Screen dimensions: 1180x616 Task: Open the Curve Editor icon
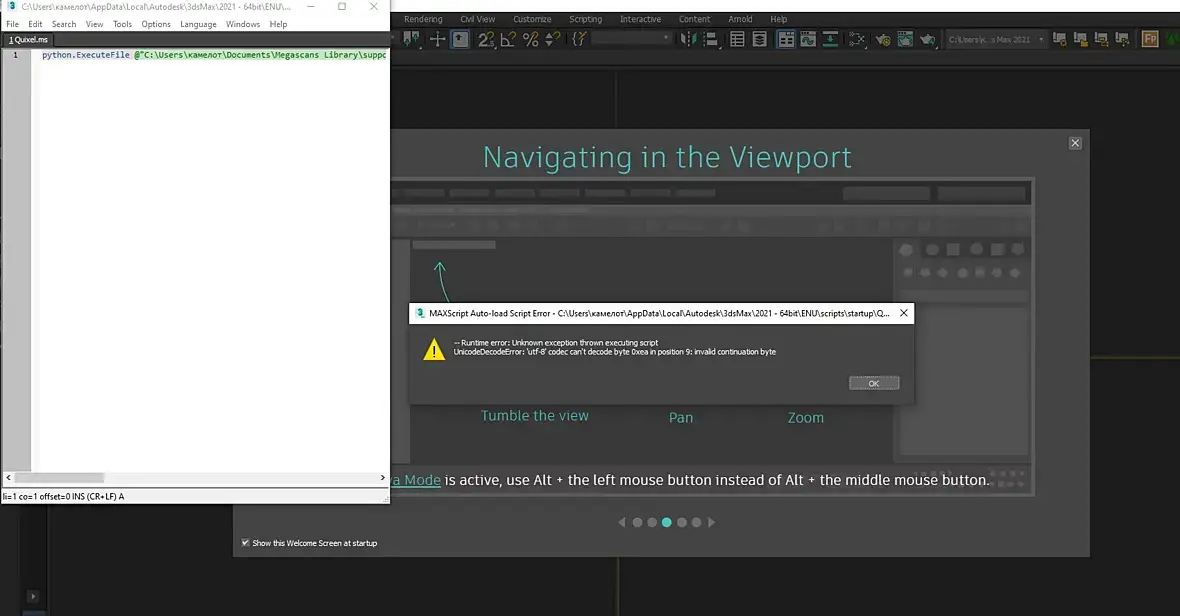coord(807,39)
